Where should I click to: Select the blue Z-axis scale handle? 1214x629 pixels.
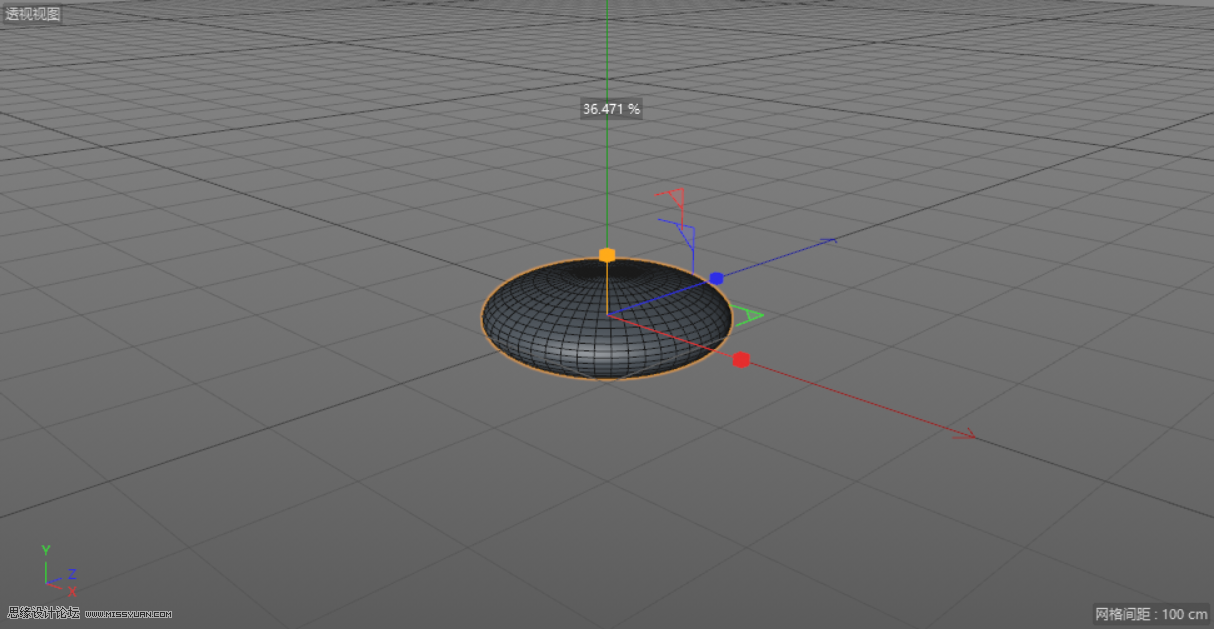point(716,277)
